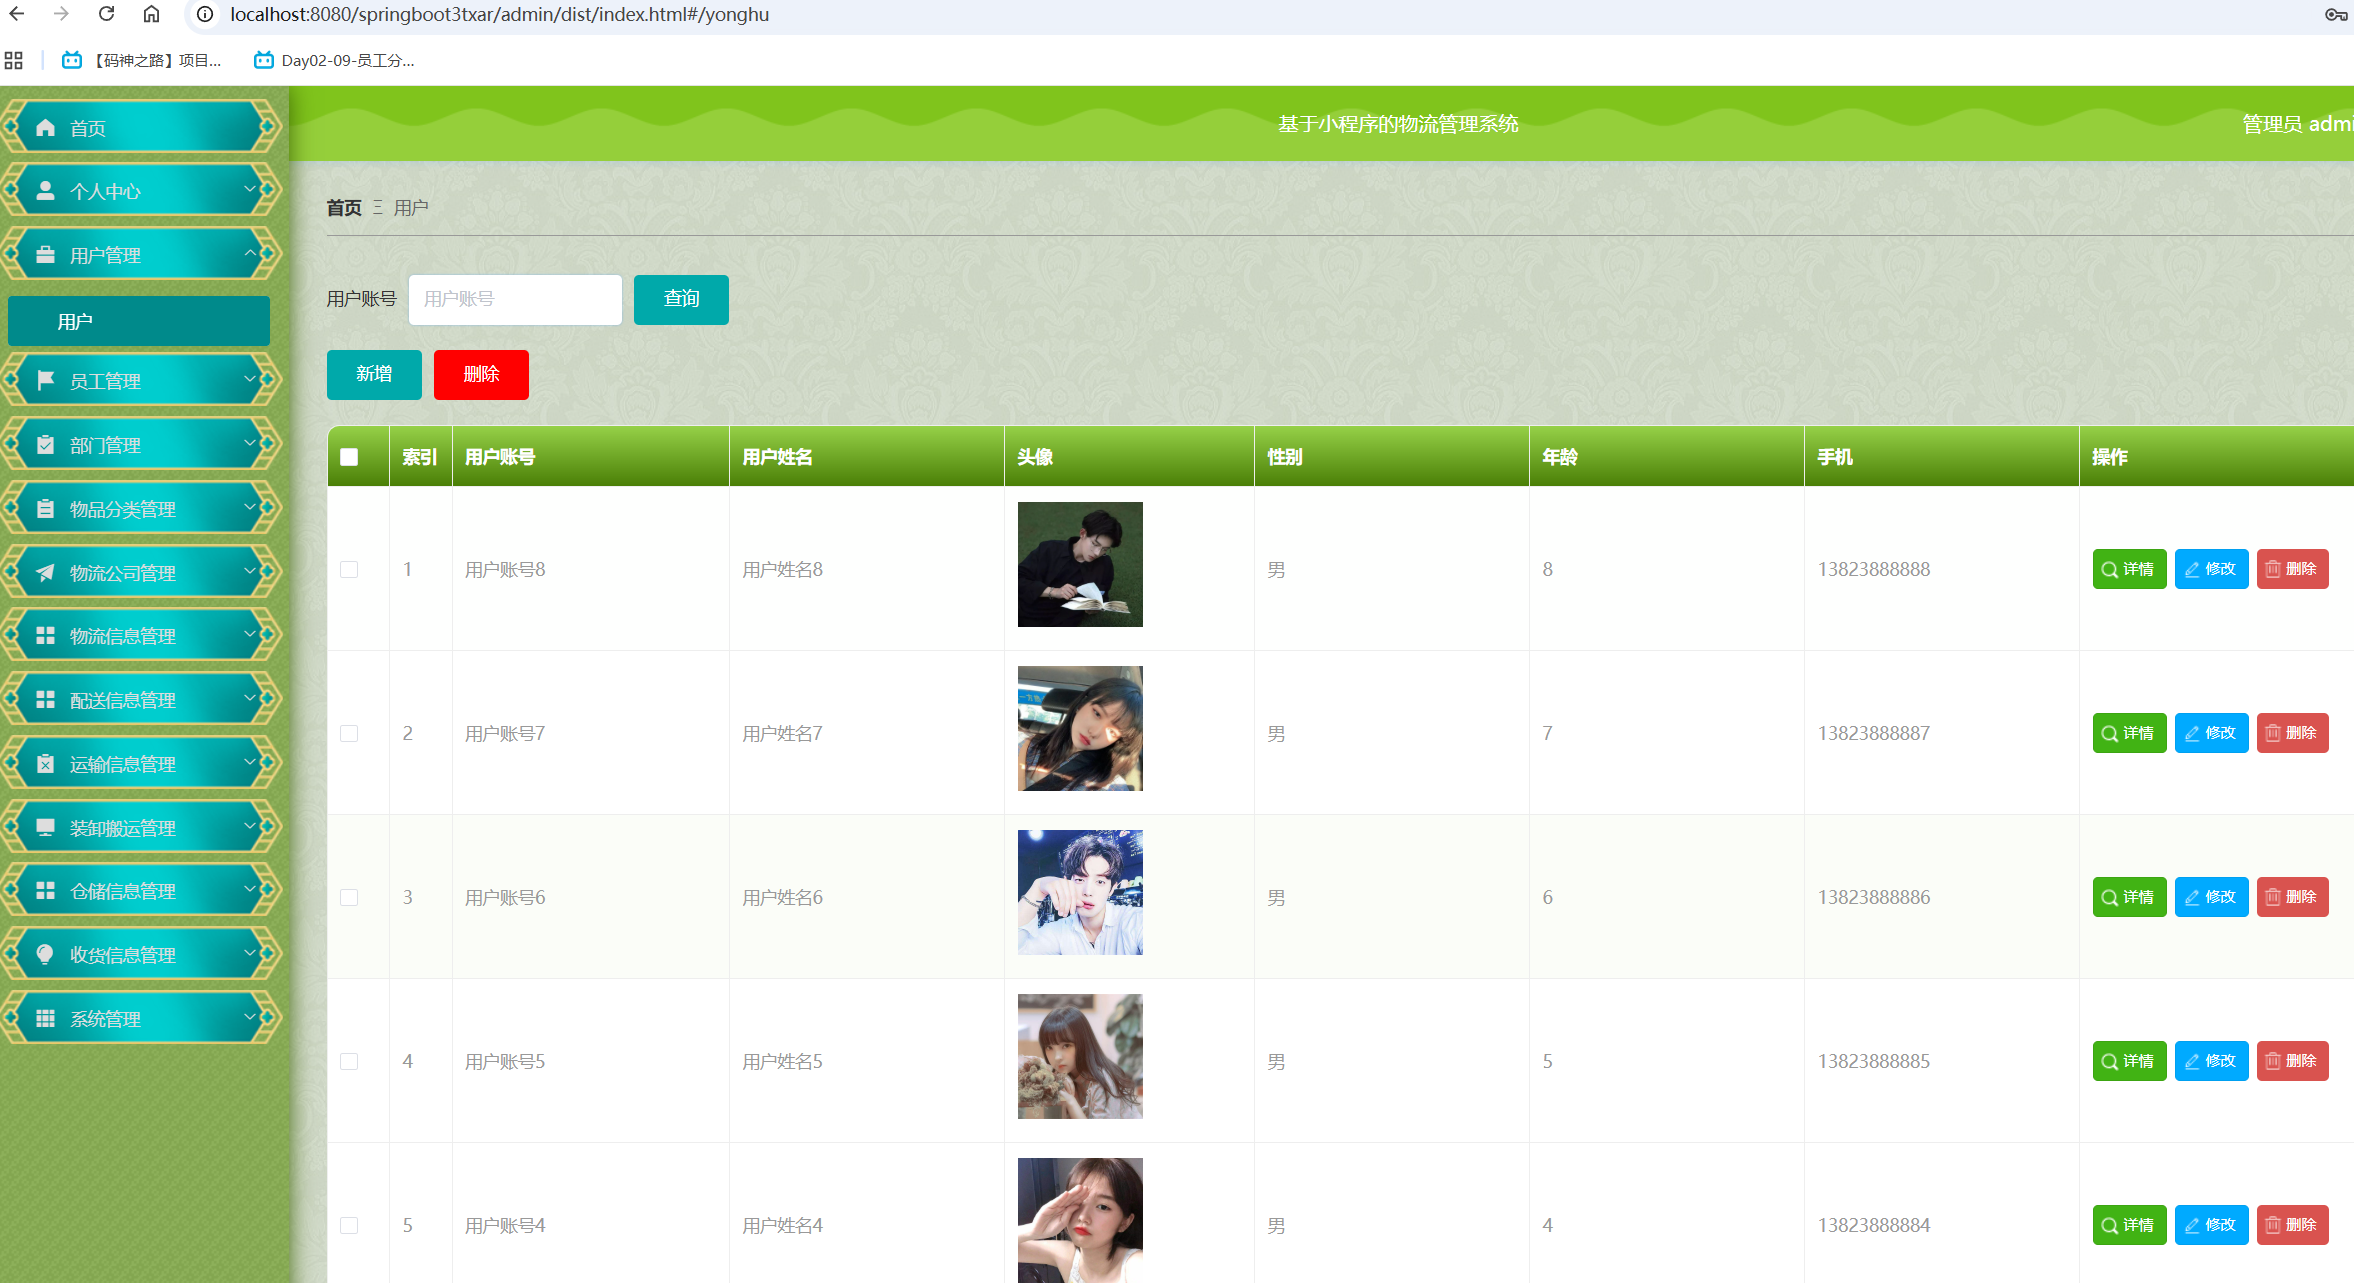Select the checkbox for row 用户账号6
Viewport: 2354px width, 1283px height.
[x=349, y=897]
